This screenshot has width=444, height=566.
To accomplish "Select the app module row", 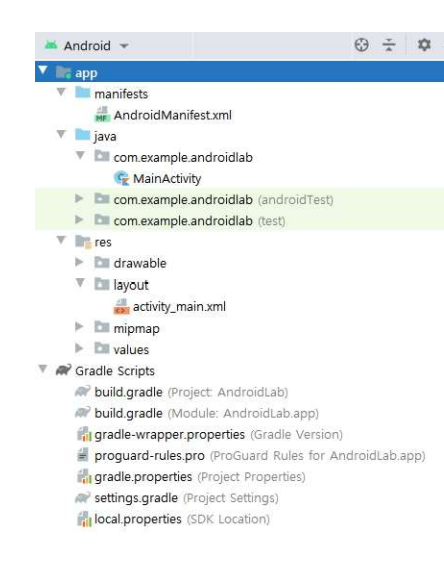I will 239,71.
